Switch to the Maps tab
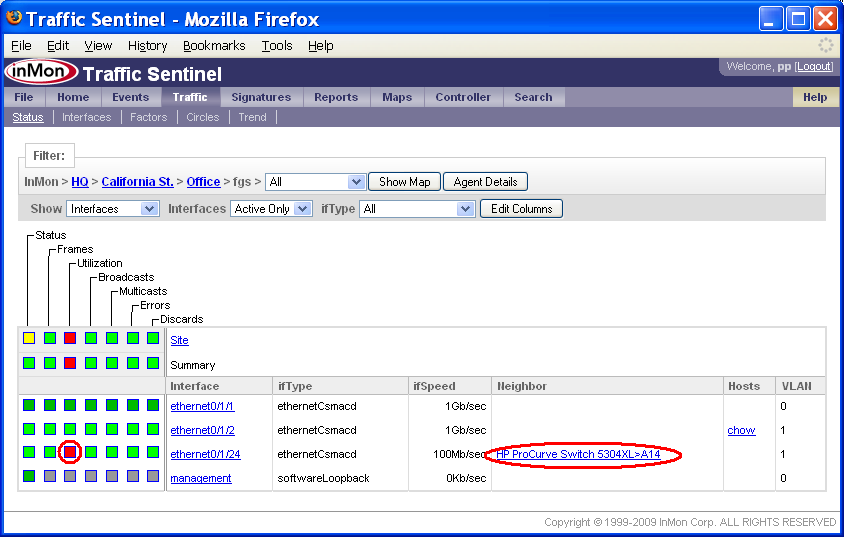 pyautogui.click(x=397, y=97)
